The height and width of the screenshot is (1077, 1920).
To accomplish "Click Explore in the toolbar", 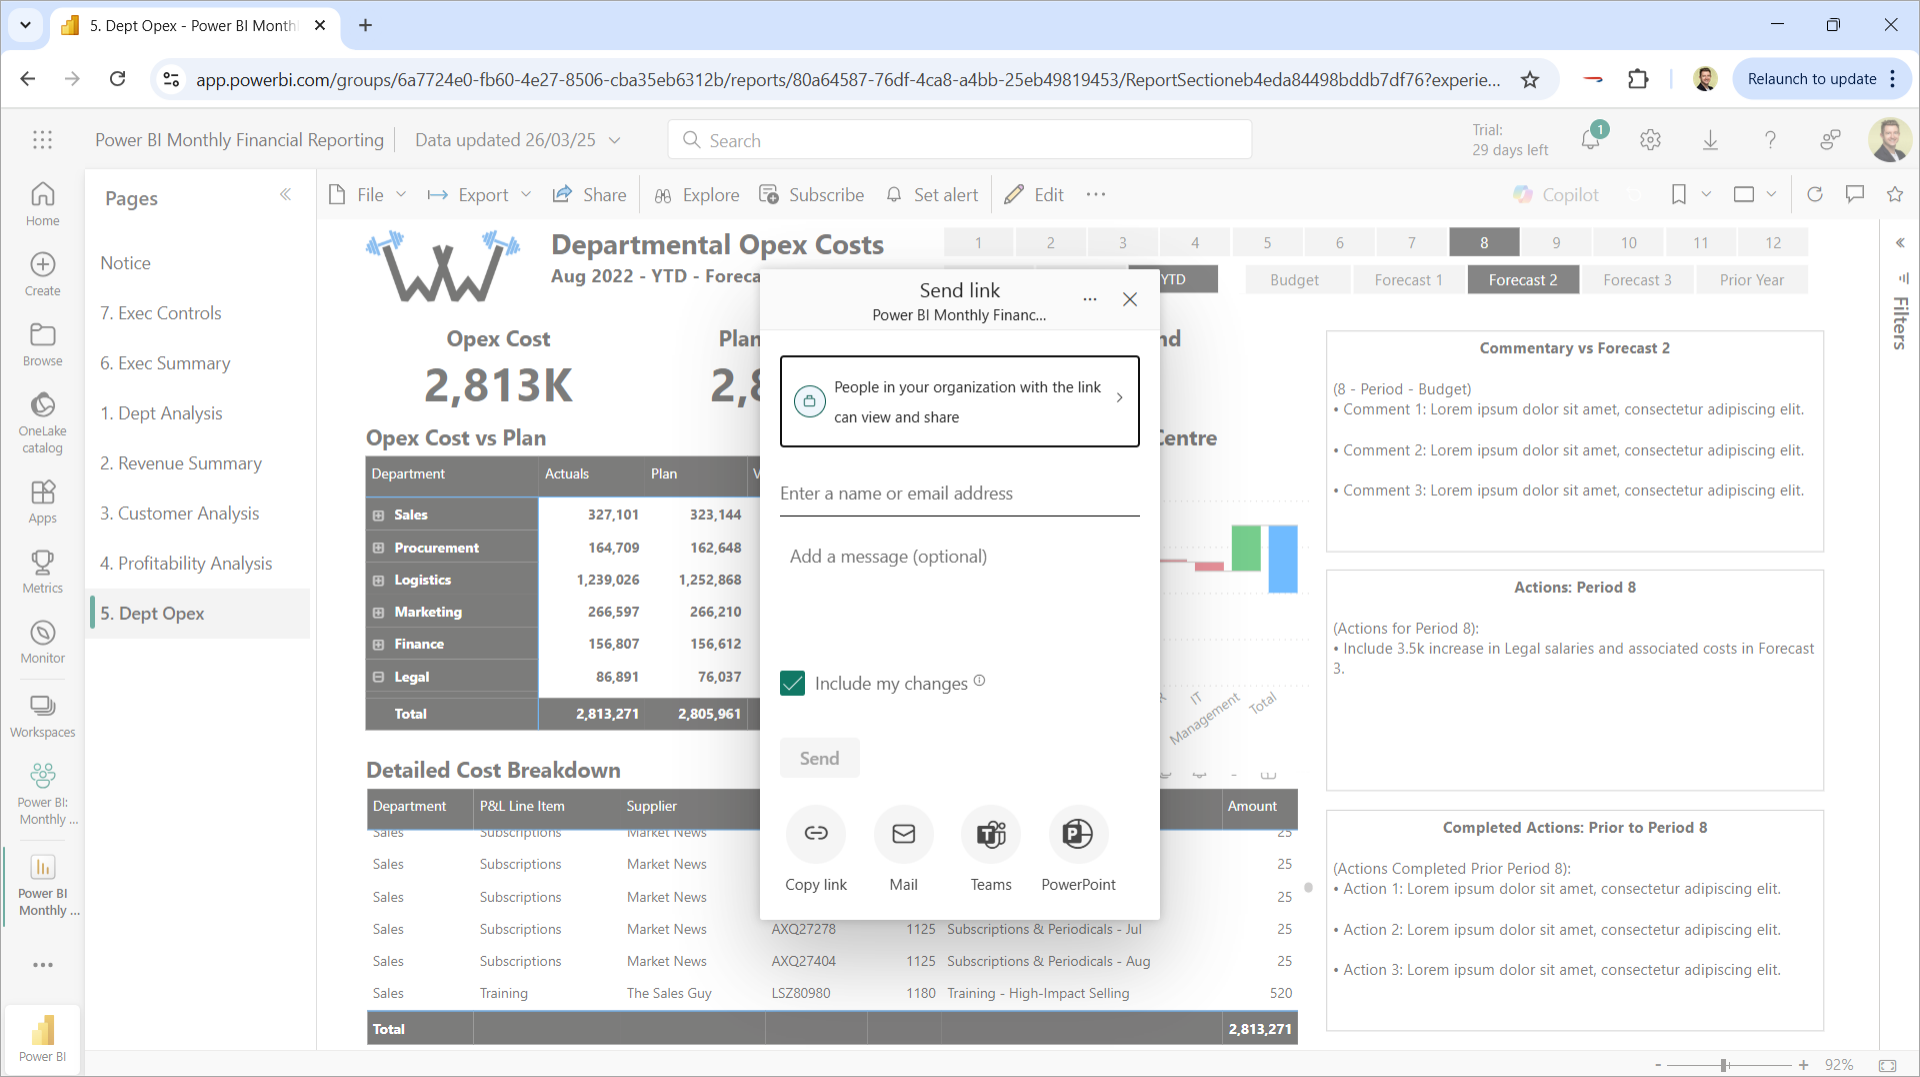I will coord(697,195).
